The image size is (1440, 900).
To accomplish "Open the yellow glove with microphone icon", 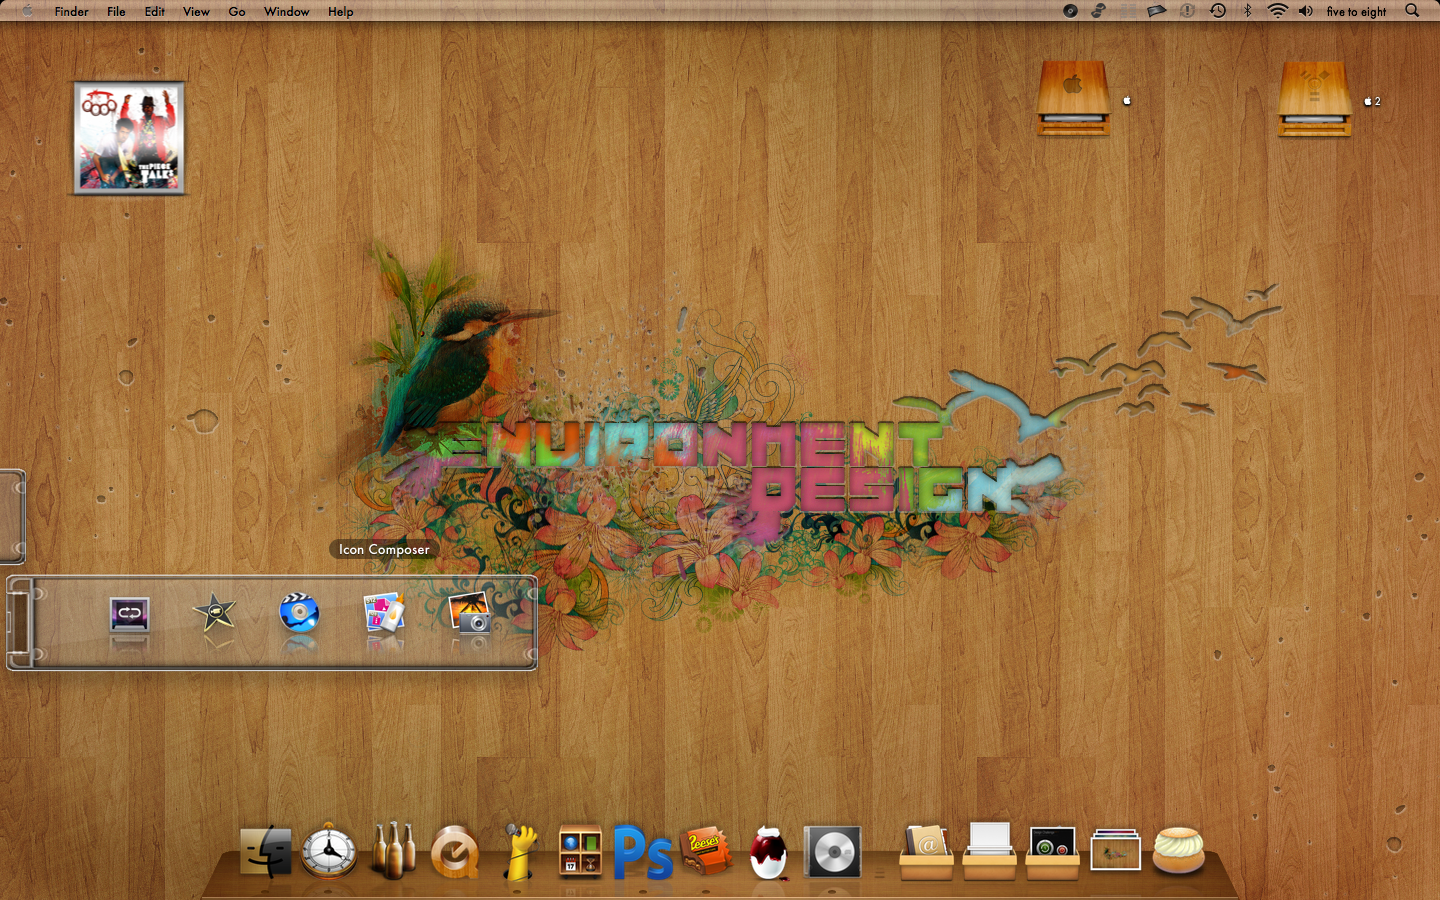I will point(518,851).
